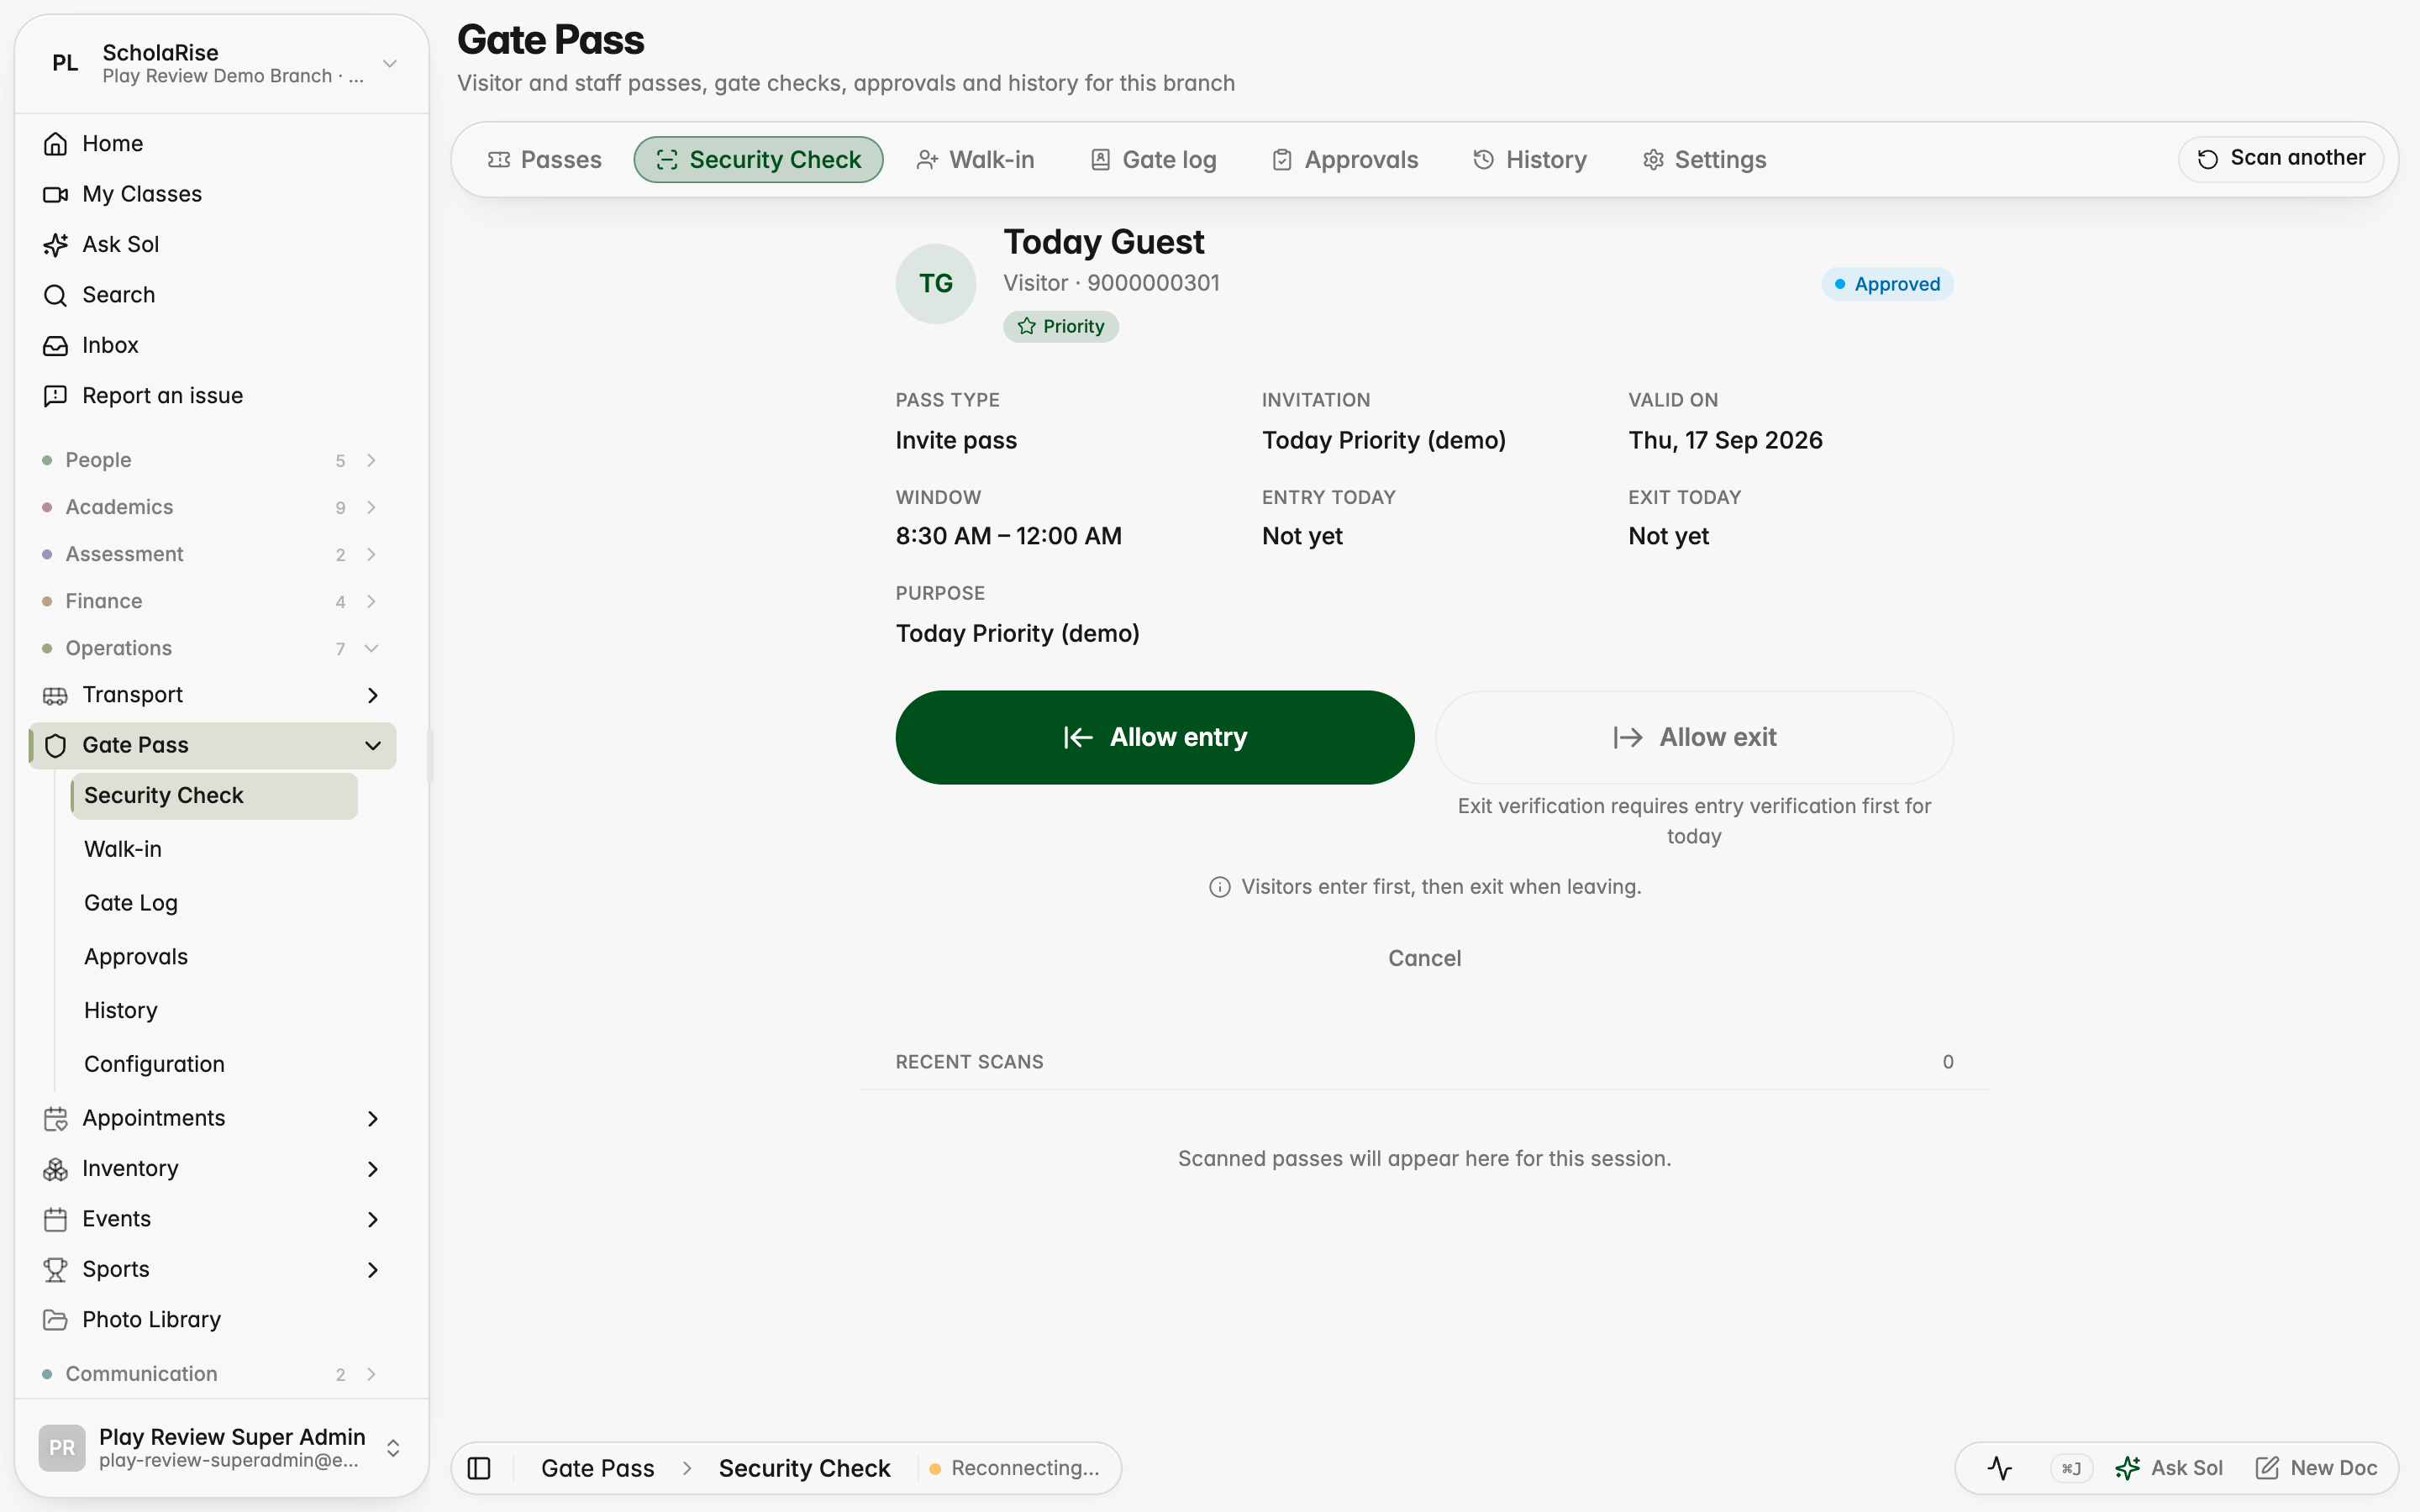Open Home from the sidebar
The width and height of the screenshot is (2420, 1512).
213,143
